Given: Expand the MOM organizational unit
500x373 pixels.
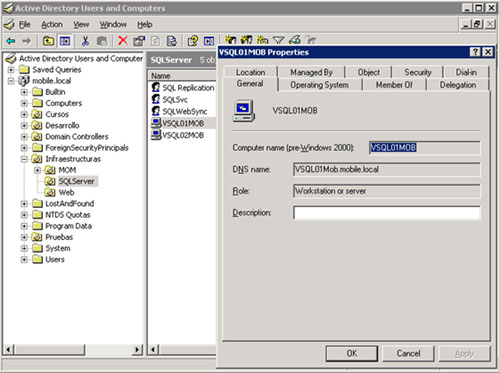Looking at the screenshot, I should (37, 170).
